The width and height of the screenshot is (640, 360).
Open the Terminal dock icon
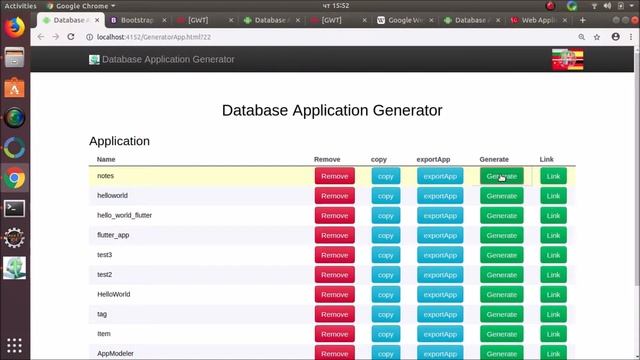pyautogui.click(x=15, y=209)
